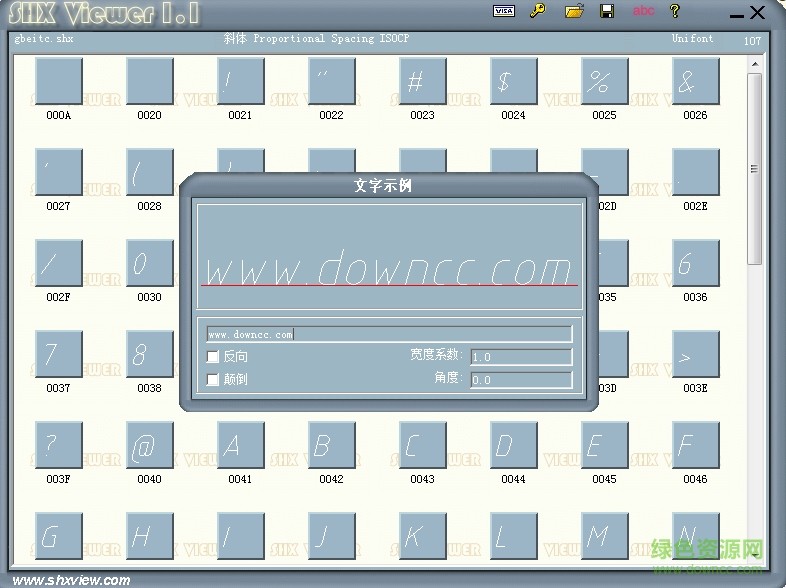Viewport: 786px width, 588px height.
Task: Select letter D glyph 0044
Action: click(x=513, y=445)
